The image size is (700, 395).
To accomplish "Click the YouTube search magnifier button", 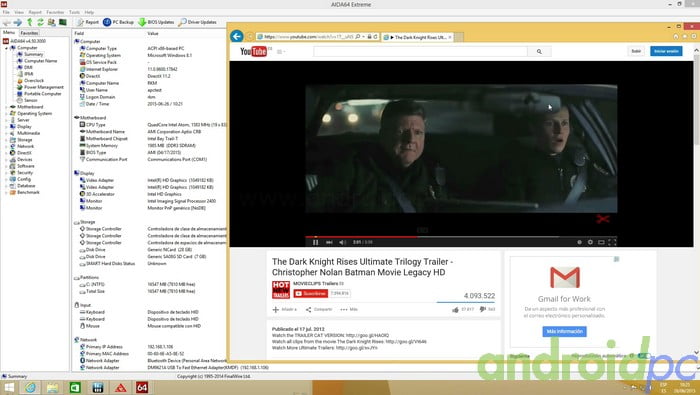I will click(x=539, y=52).
